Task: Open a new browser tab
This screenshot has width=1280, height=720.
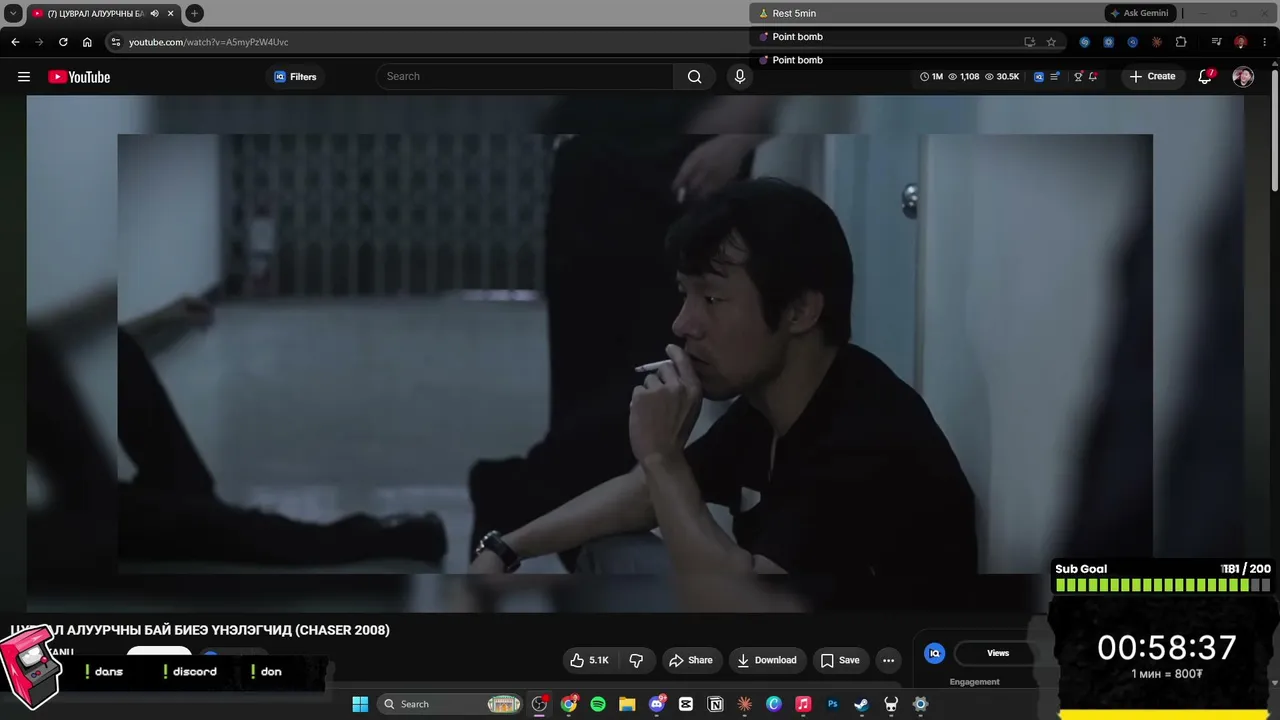Action: point(194,13)
